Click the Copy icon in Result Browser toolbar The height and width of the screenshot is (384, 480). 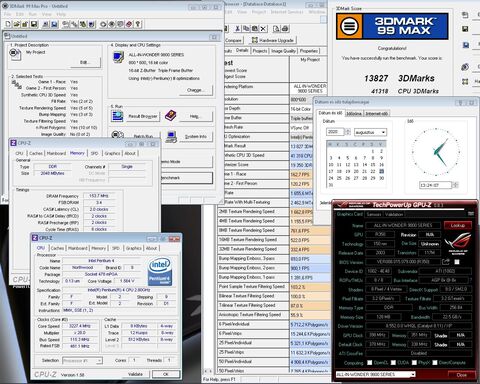(x=246, y=29)
